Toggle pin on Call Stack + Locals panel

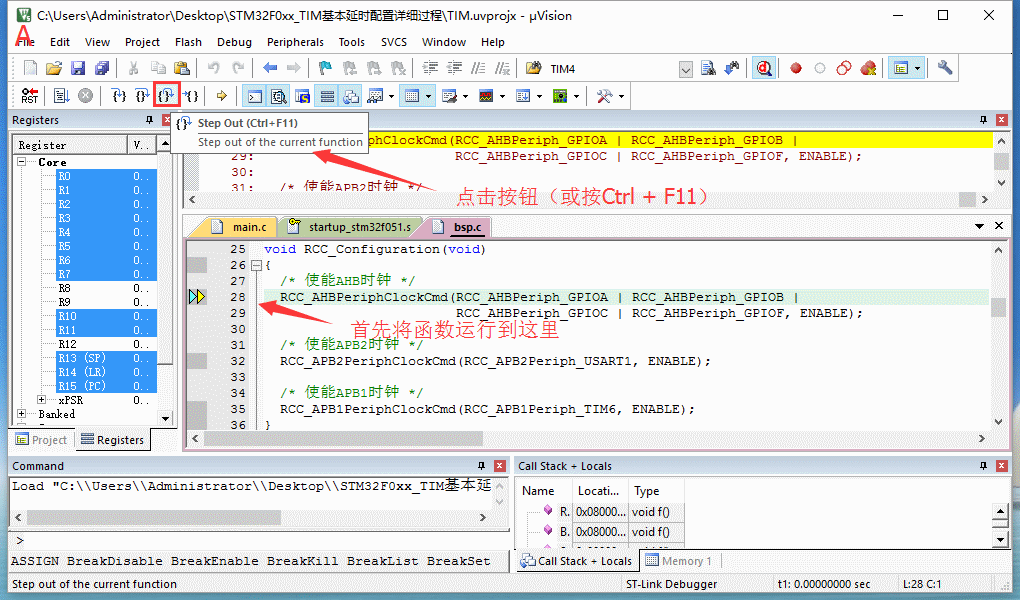click(983, 466)
